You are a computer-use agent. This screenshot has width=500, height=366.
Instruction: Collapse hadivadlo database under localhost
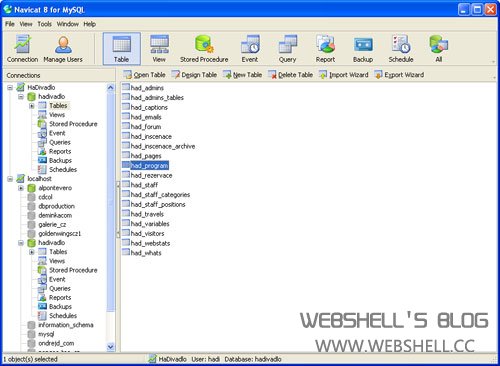(x=21, y=243)
